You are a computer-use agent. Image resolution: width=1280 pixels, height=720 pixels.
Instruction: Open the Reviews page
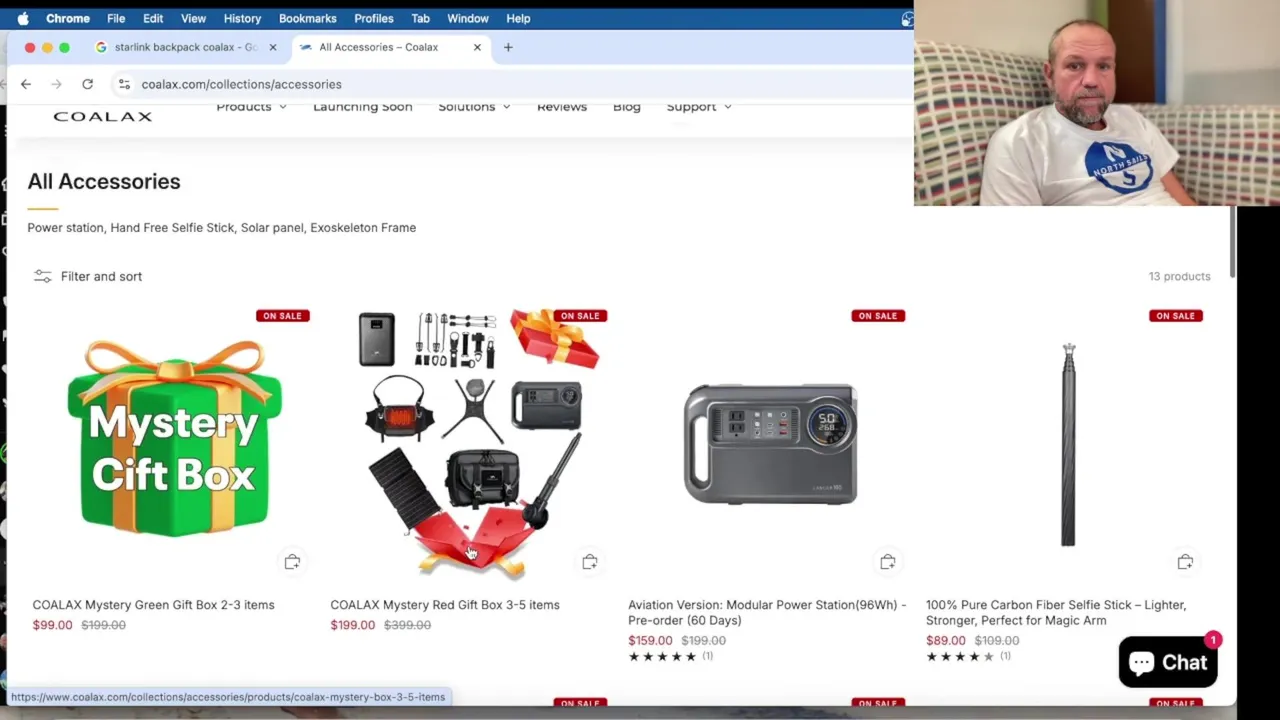pos(562,106)
